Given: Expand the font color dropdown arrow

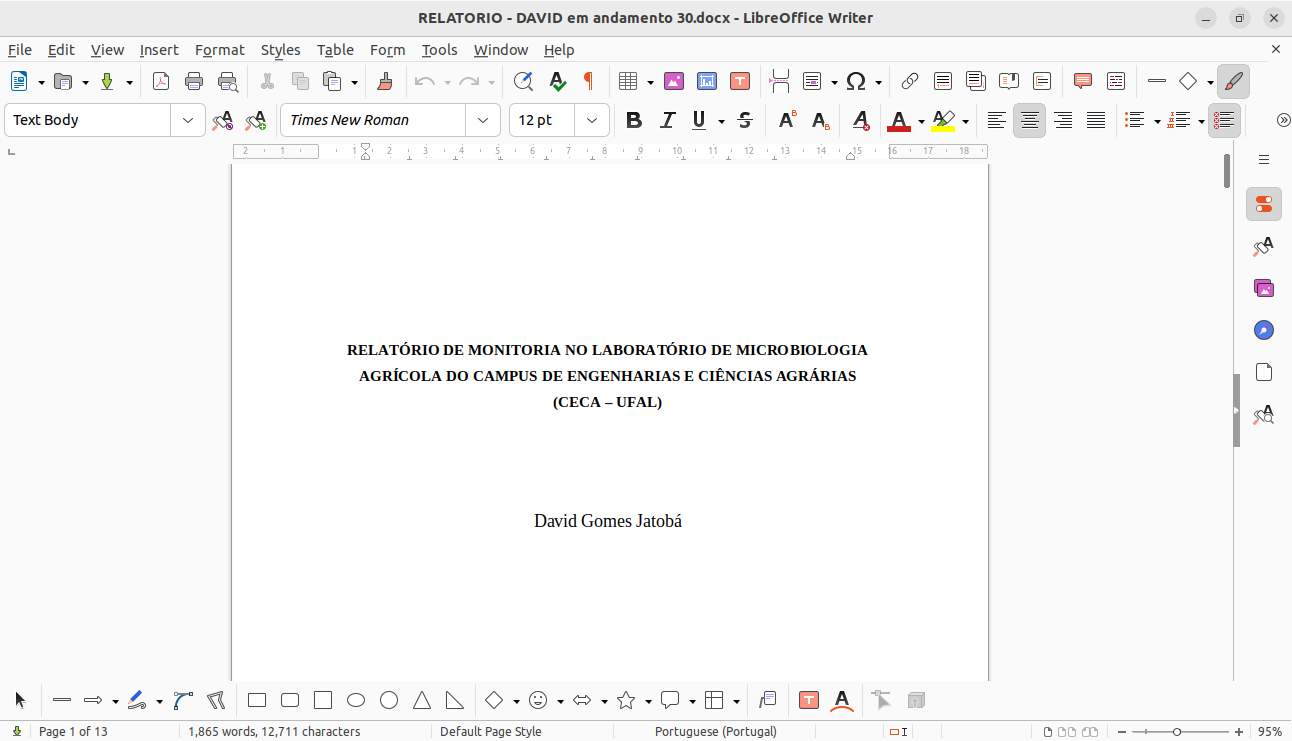Looking at the screenshot, I should click(921, 121).
